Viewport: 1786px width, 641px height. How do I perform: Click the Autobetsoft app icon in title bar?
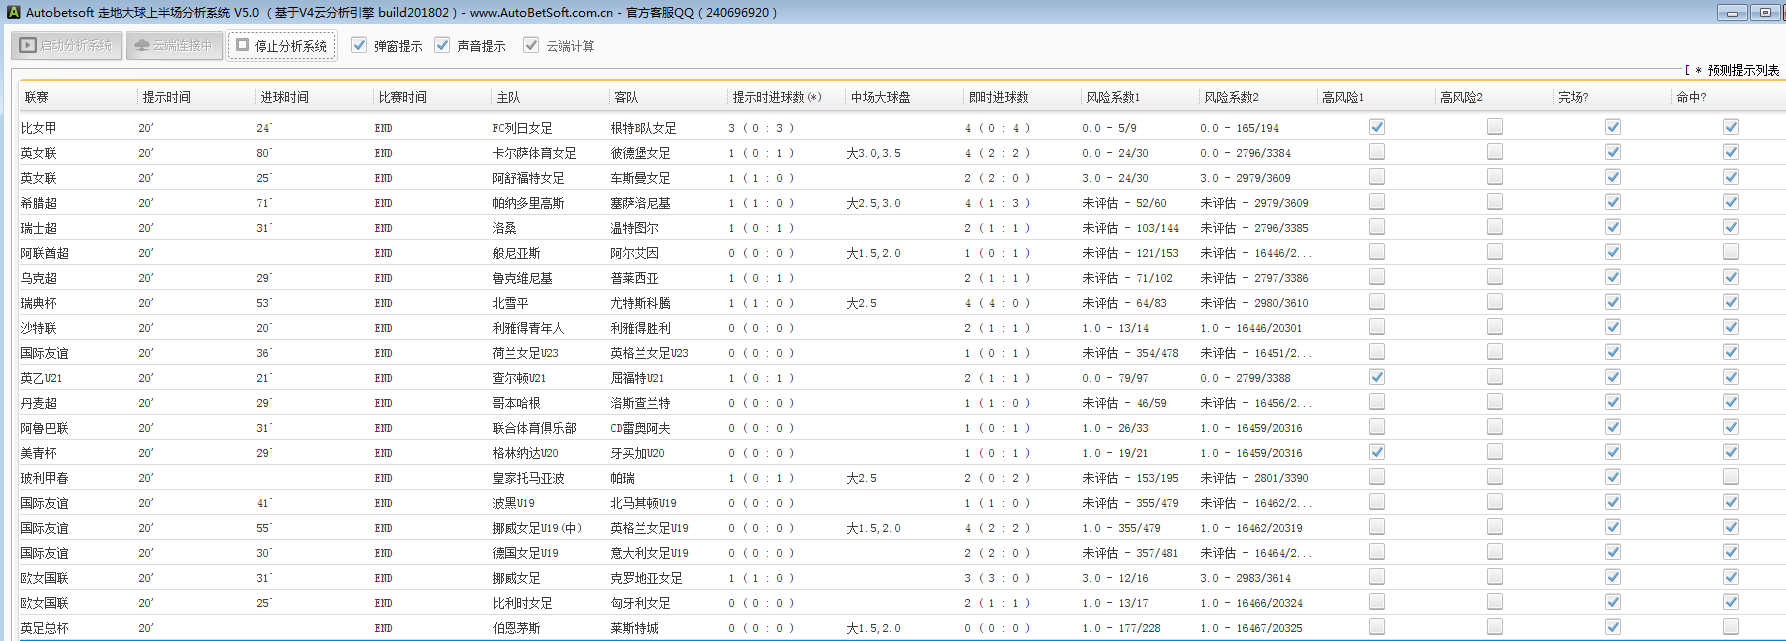click(13, 12)
